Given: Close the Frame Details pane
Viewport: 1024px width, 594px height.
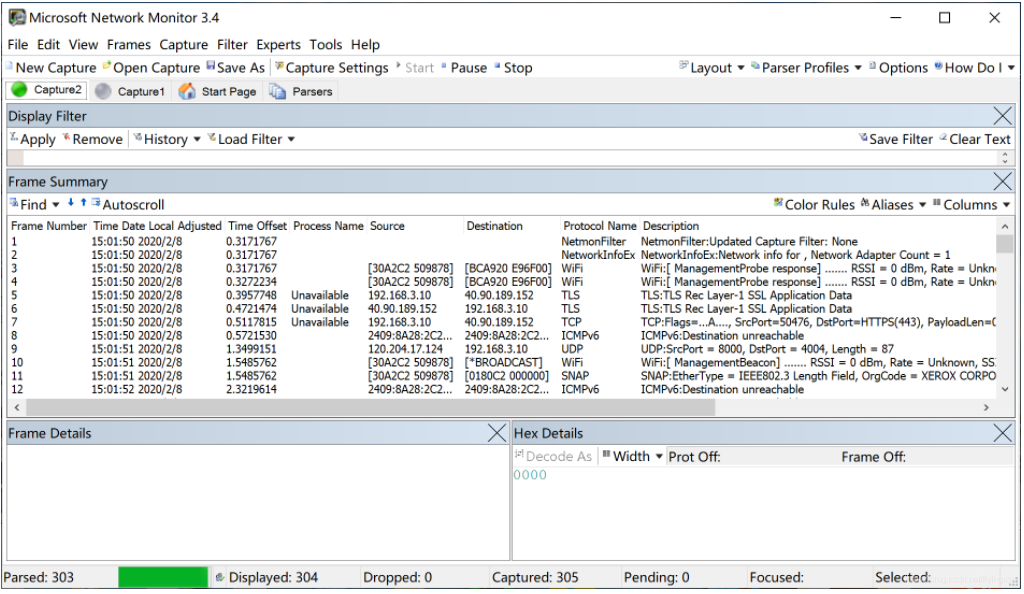Looking at the screenshot, I should tap(496, 433).
